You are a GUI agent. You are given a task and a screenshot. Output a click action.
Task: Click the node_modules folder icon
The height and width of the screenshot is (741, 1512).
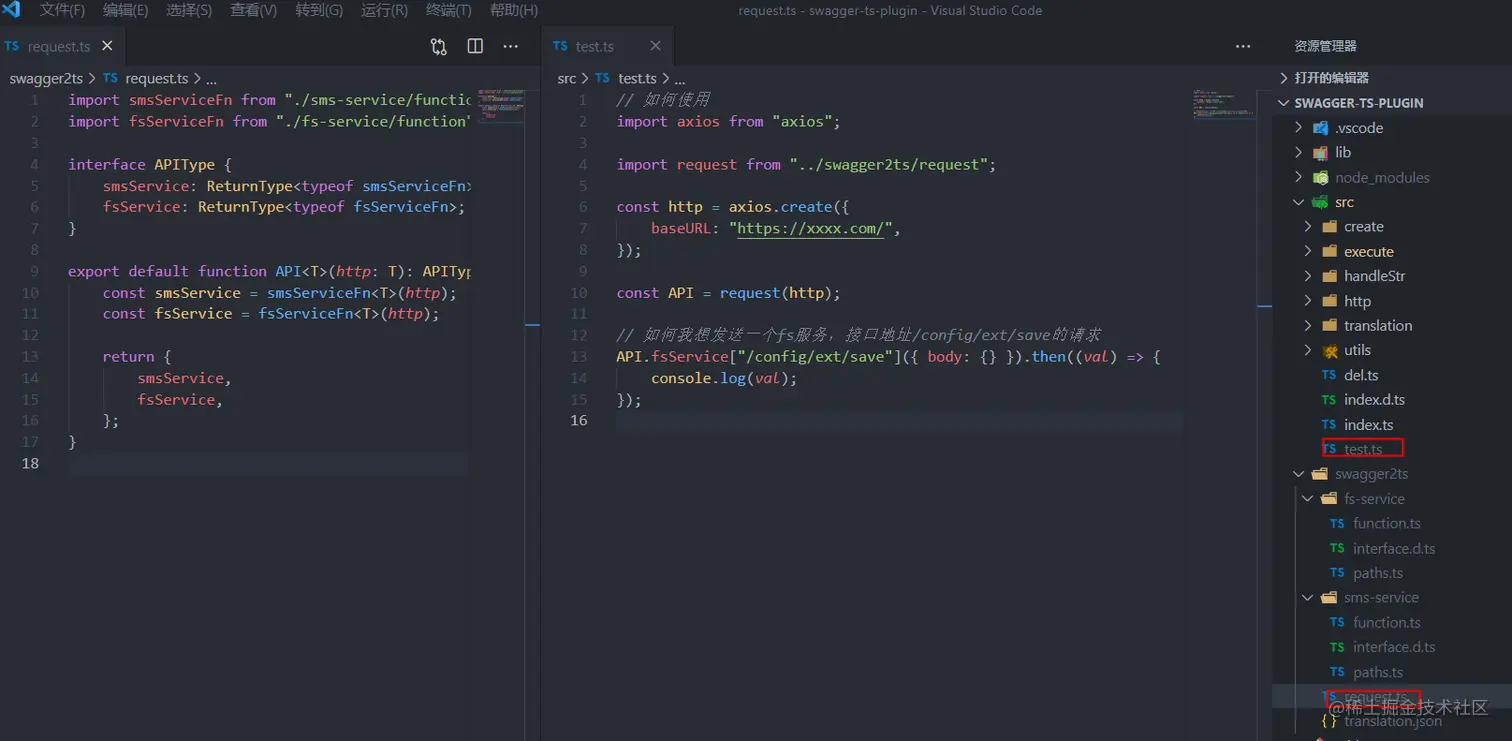1320,177
